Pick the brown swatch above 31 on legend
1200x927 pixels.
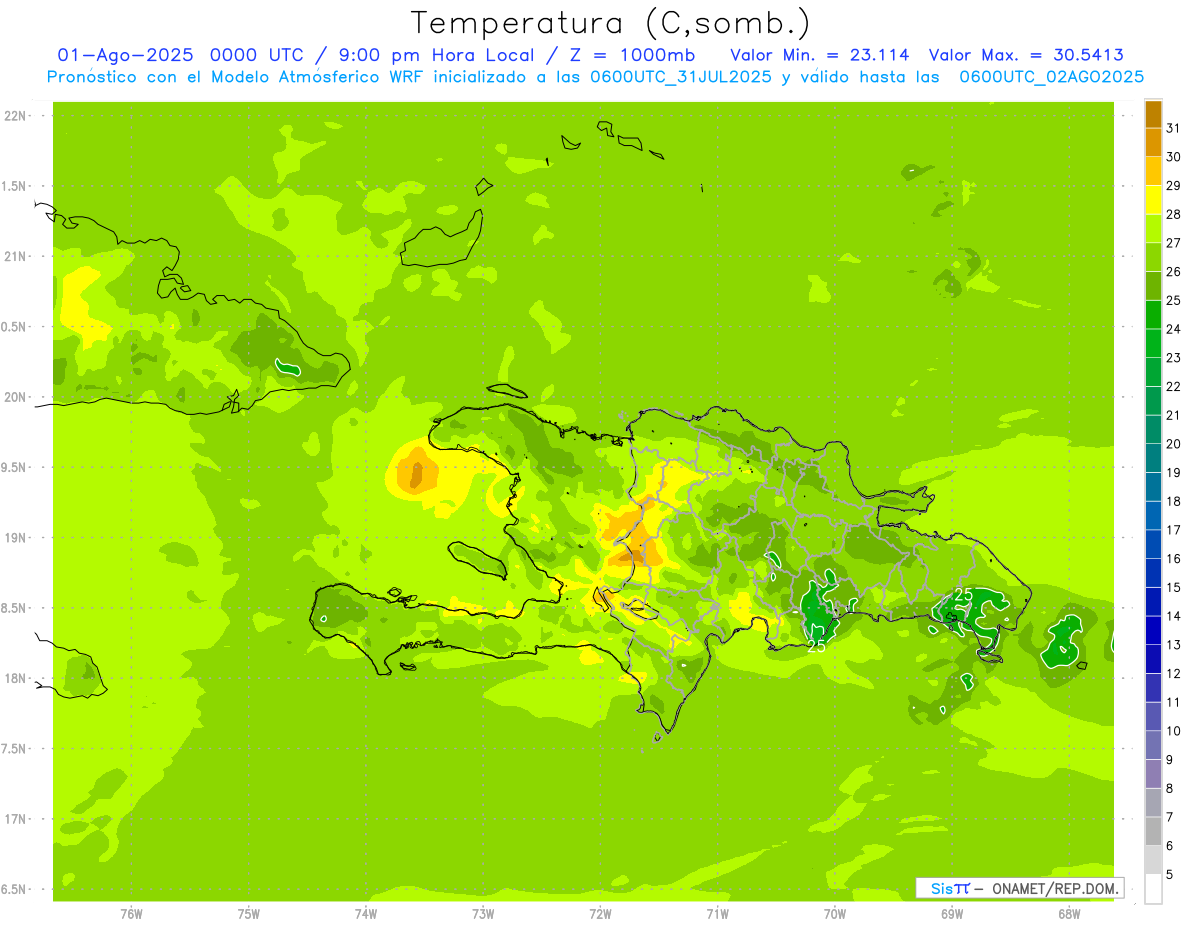(1153, 114)
